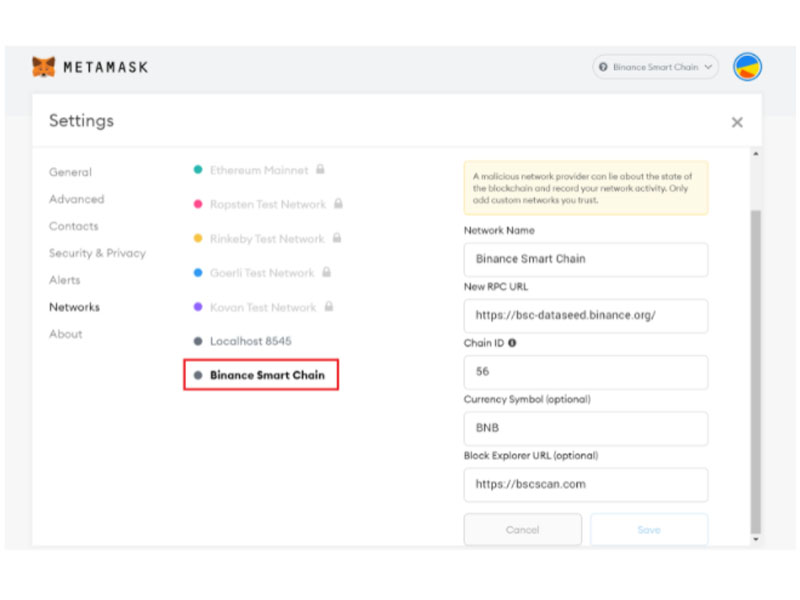This screenshot has width=800, height=600.
Task: Click the Block Explorer URL (optional) label
Action: (531, 455)
